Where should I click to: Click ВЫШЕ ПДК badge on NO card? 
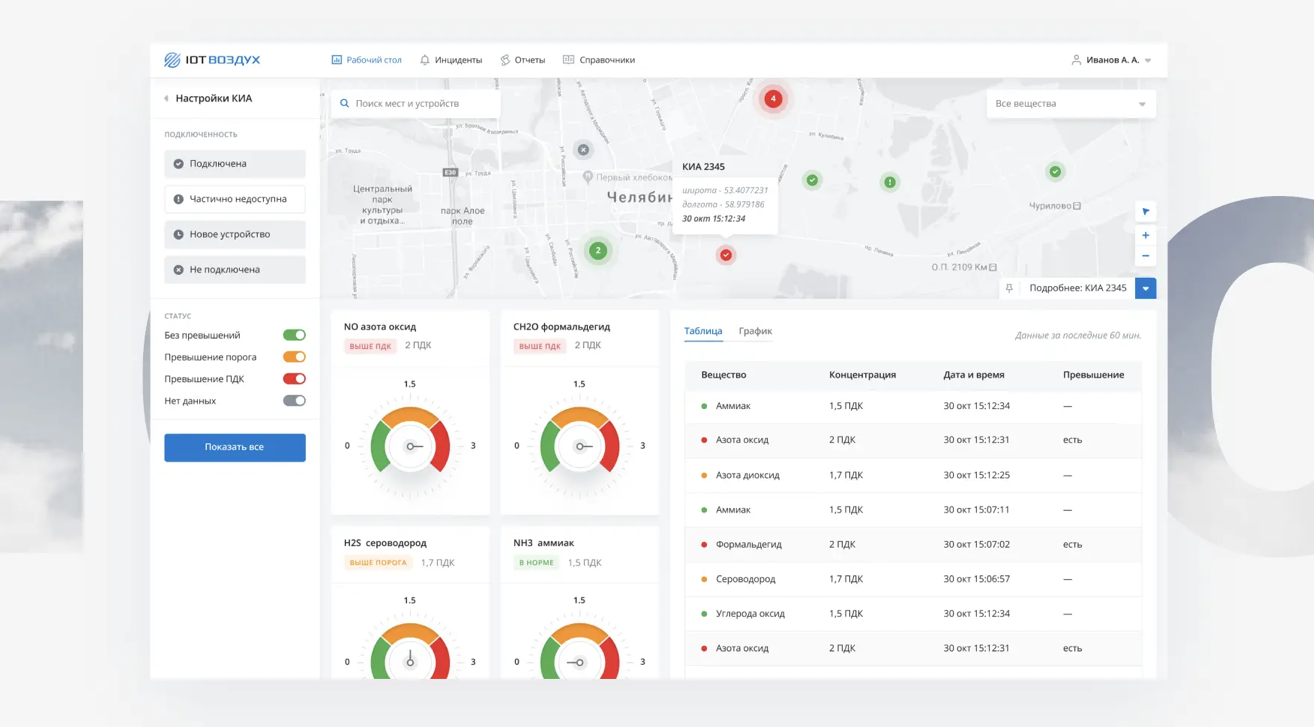370,346
